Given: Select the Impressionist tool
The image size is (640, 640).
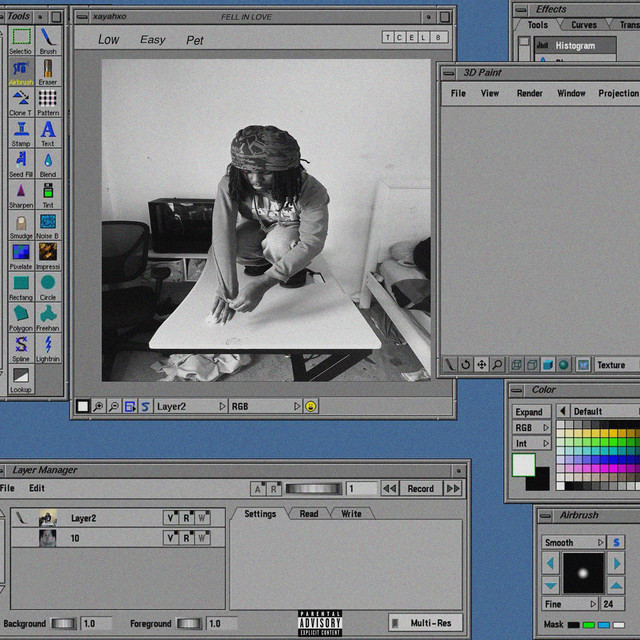Looking at the screenshot, I should point(48,256).
